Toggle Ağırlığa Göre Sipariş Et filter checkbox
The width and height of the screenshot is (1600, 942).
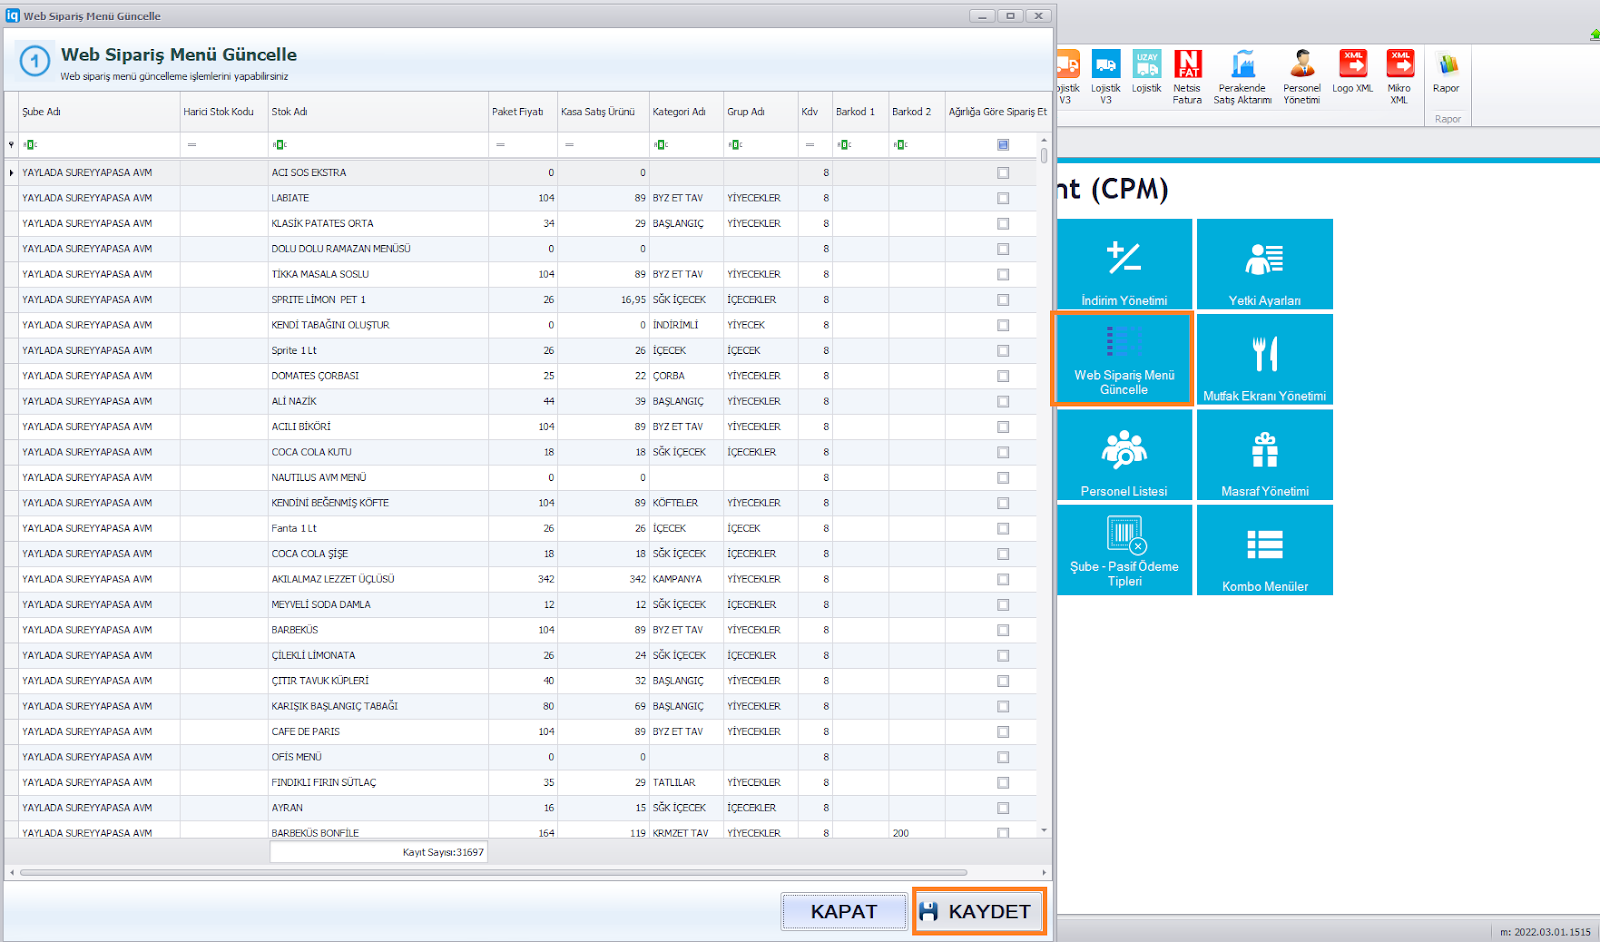click(1003, 145)
